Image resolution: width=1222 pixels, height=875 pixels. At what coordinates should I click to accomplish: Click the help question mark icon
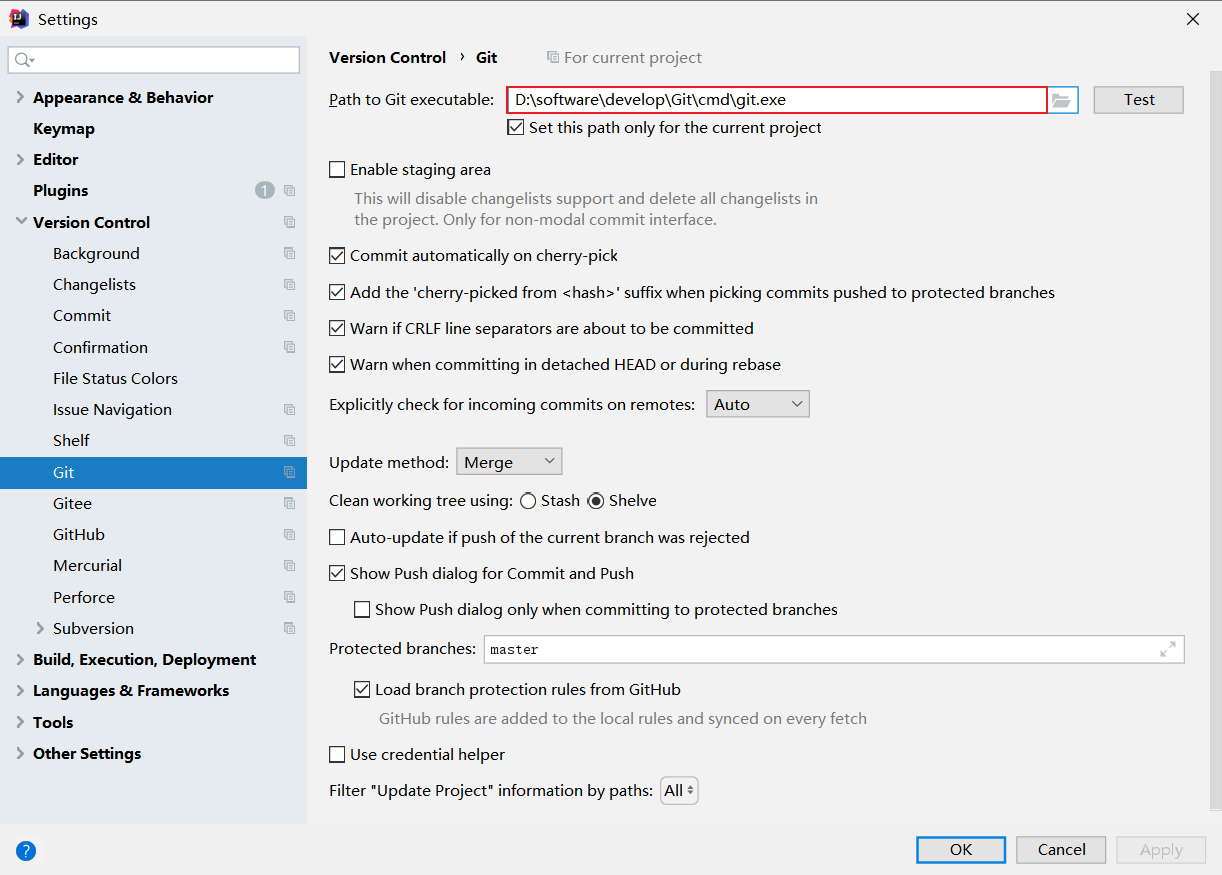(26, 851)
